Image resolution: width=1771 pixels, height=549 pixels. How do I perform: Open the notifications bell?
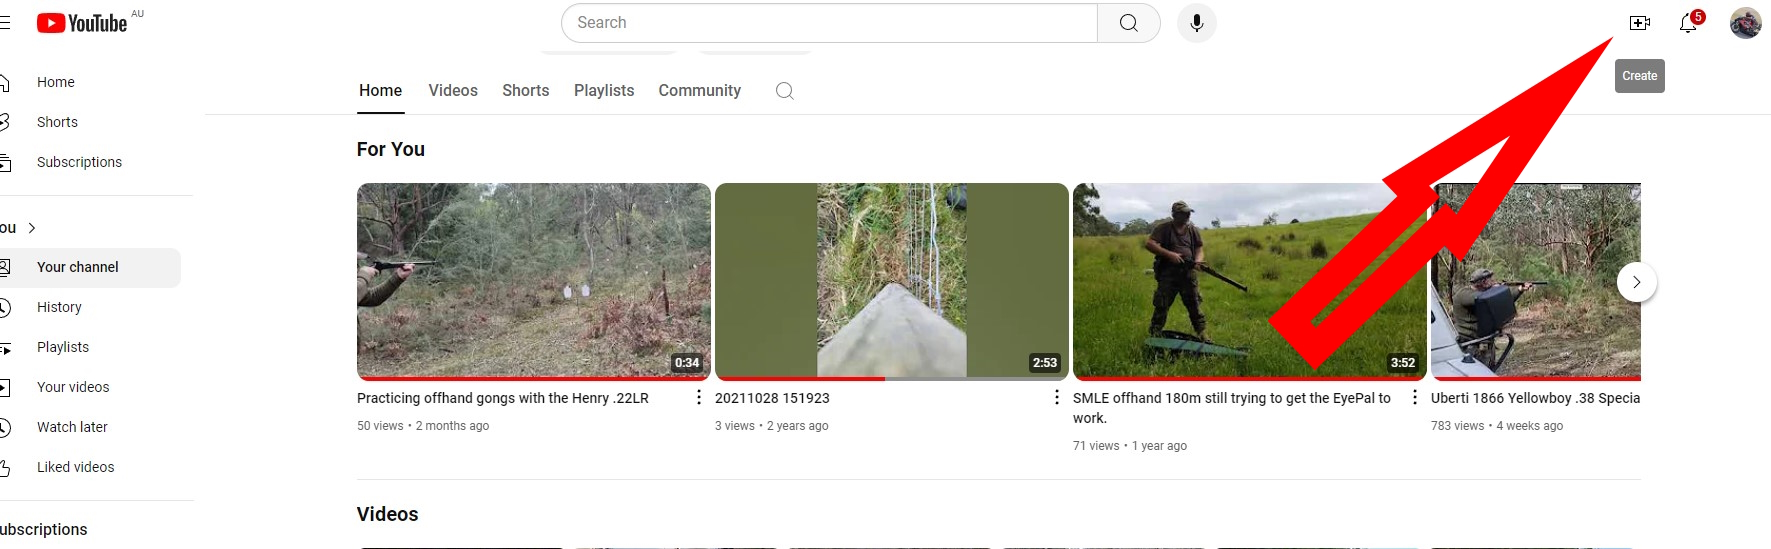(1688, 23)
